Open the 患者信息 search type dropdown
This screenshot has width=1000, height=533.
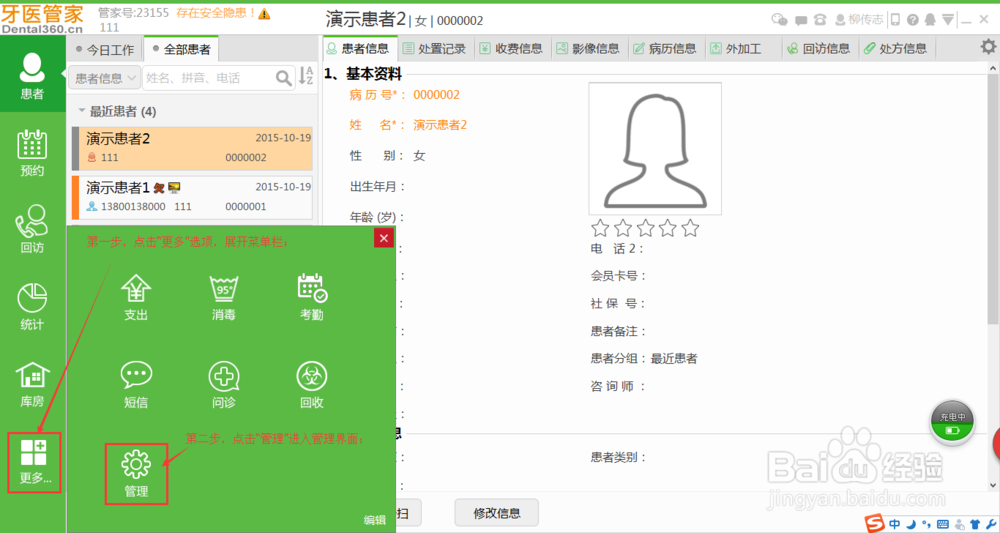point(105,78)
